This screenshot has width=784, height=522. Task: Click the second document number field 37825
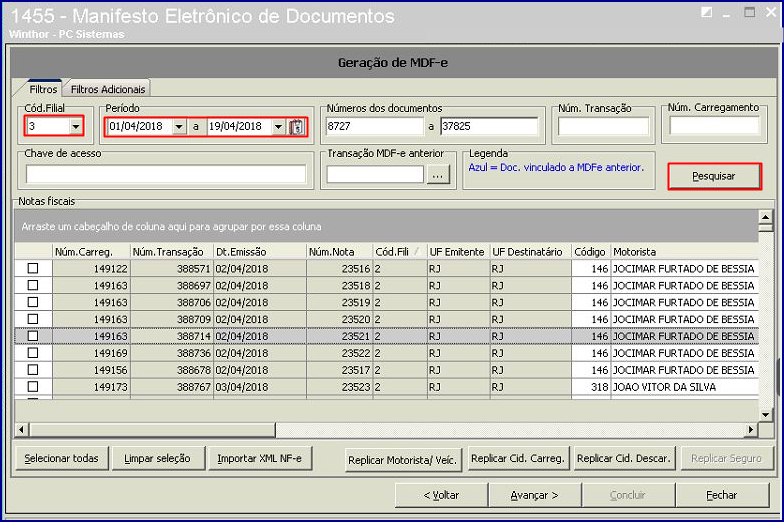coord(489,126)
